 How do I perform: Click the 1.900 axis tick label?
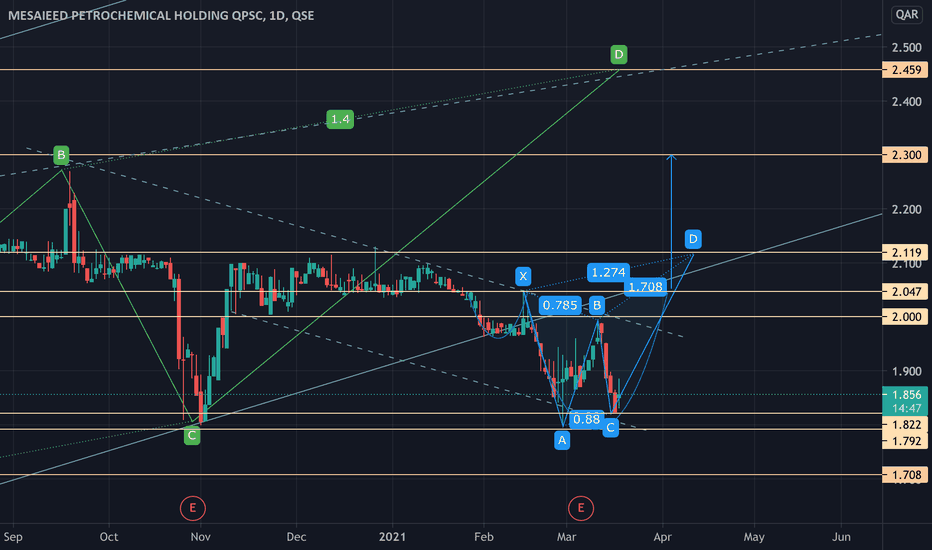point(906,371)
